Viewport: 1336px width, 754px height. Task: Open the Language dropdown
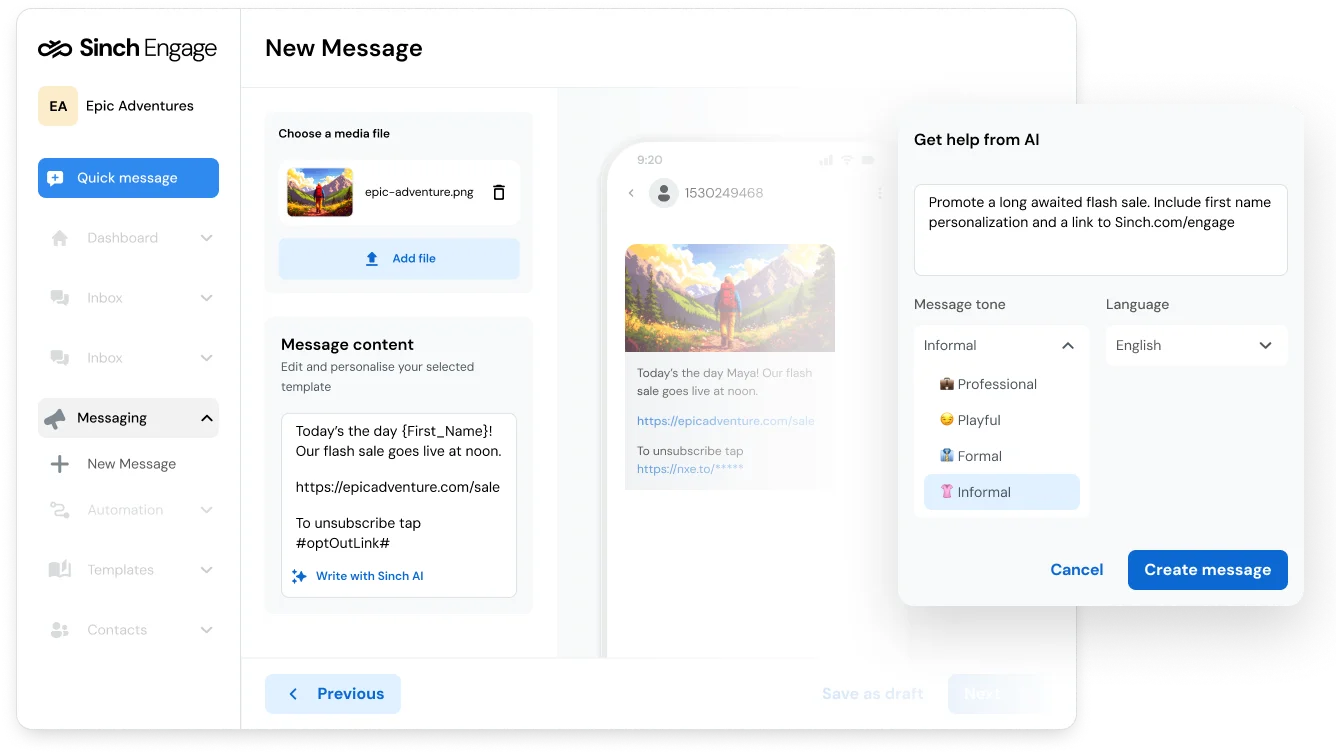click(x=1196, y=344)
